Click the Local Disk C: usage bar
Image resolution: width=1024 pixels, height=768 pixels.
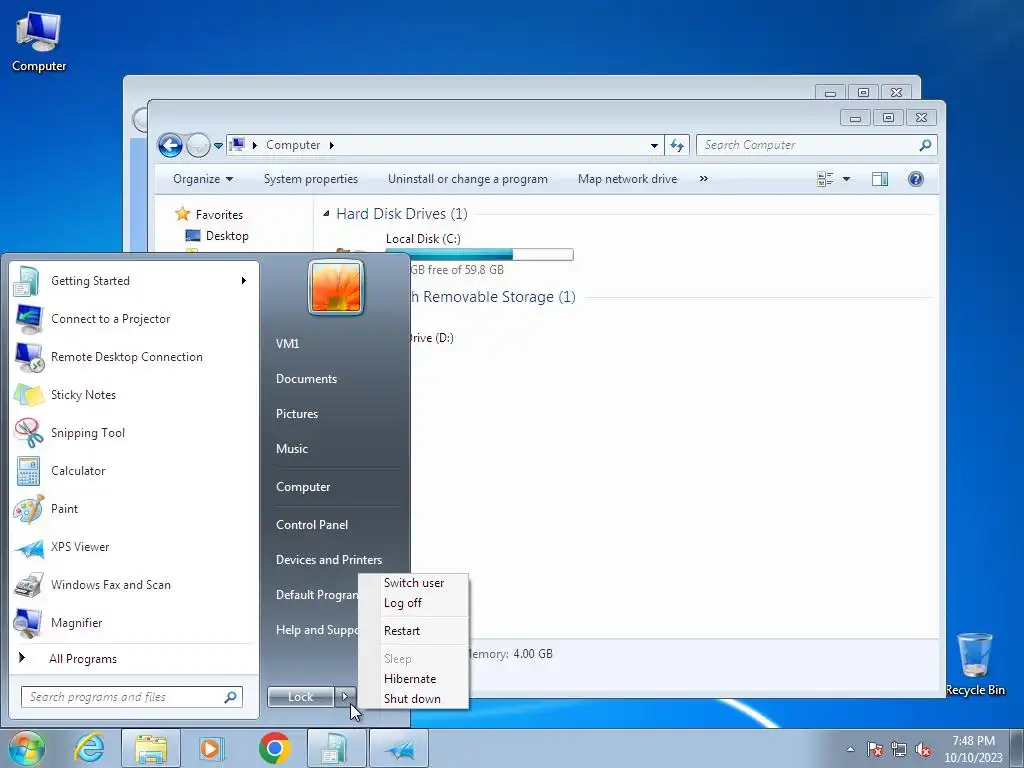(x=479, y=254)
